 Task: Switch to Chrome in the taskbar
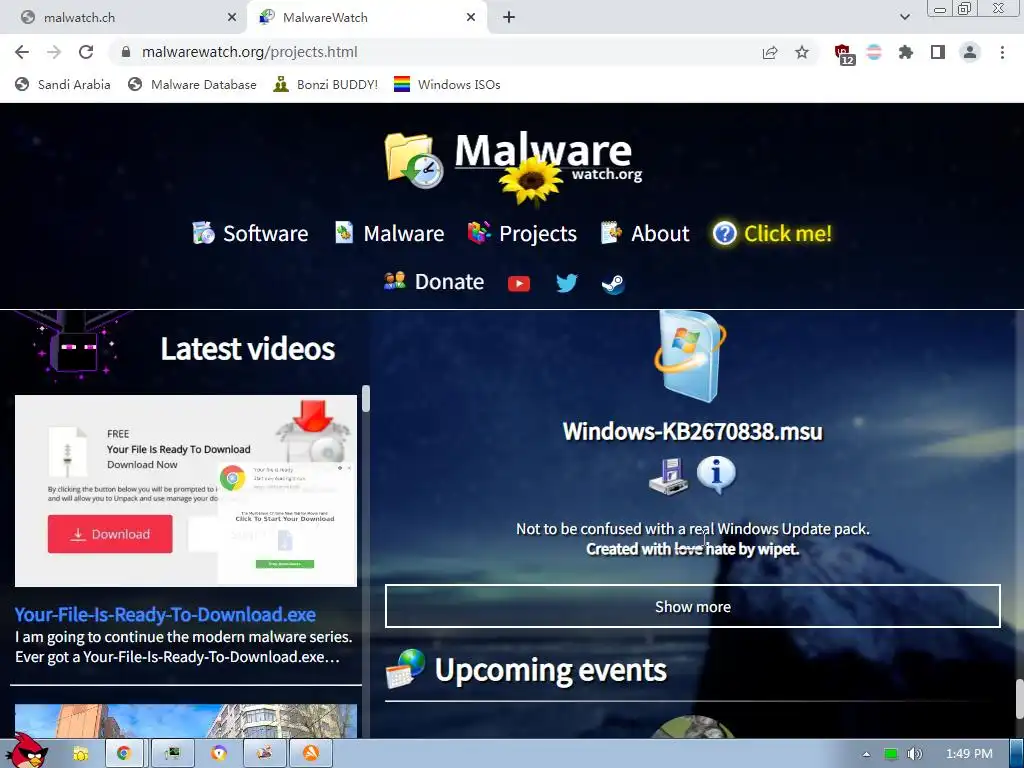point(123,754)
